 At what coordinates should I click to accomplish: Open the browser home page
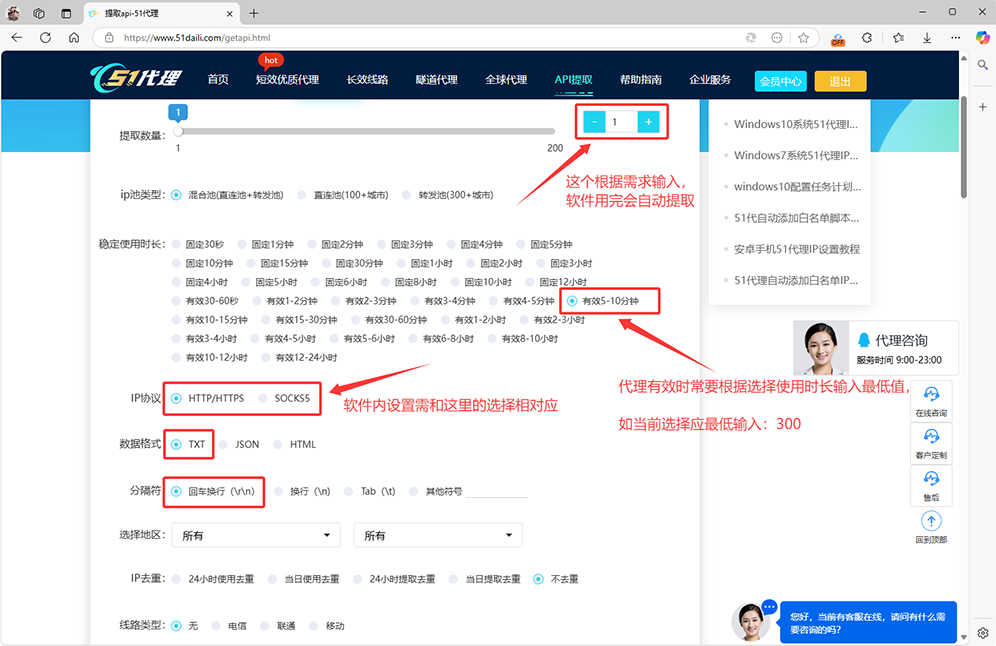tap(74, 37)
